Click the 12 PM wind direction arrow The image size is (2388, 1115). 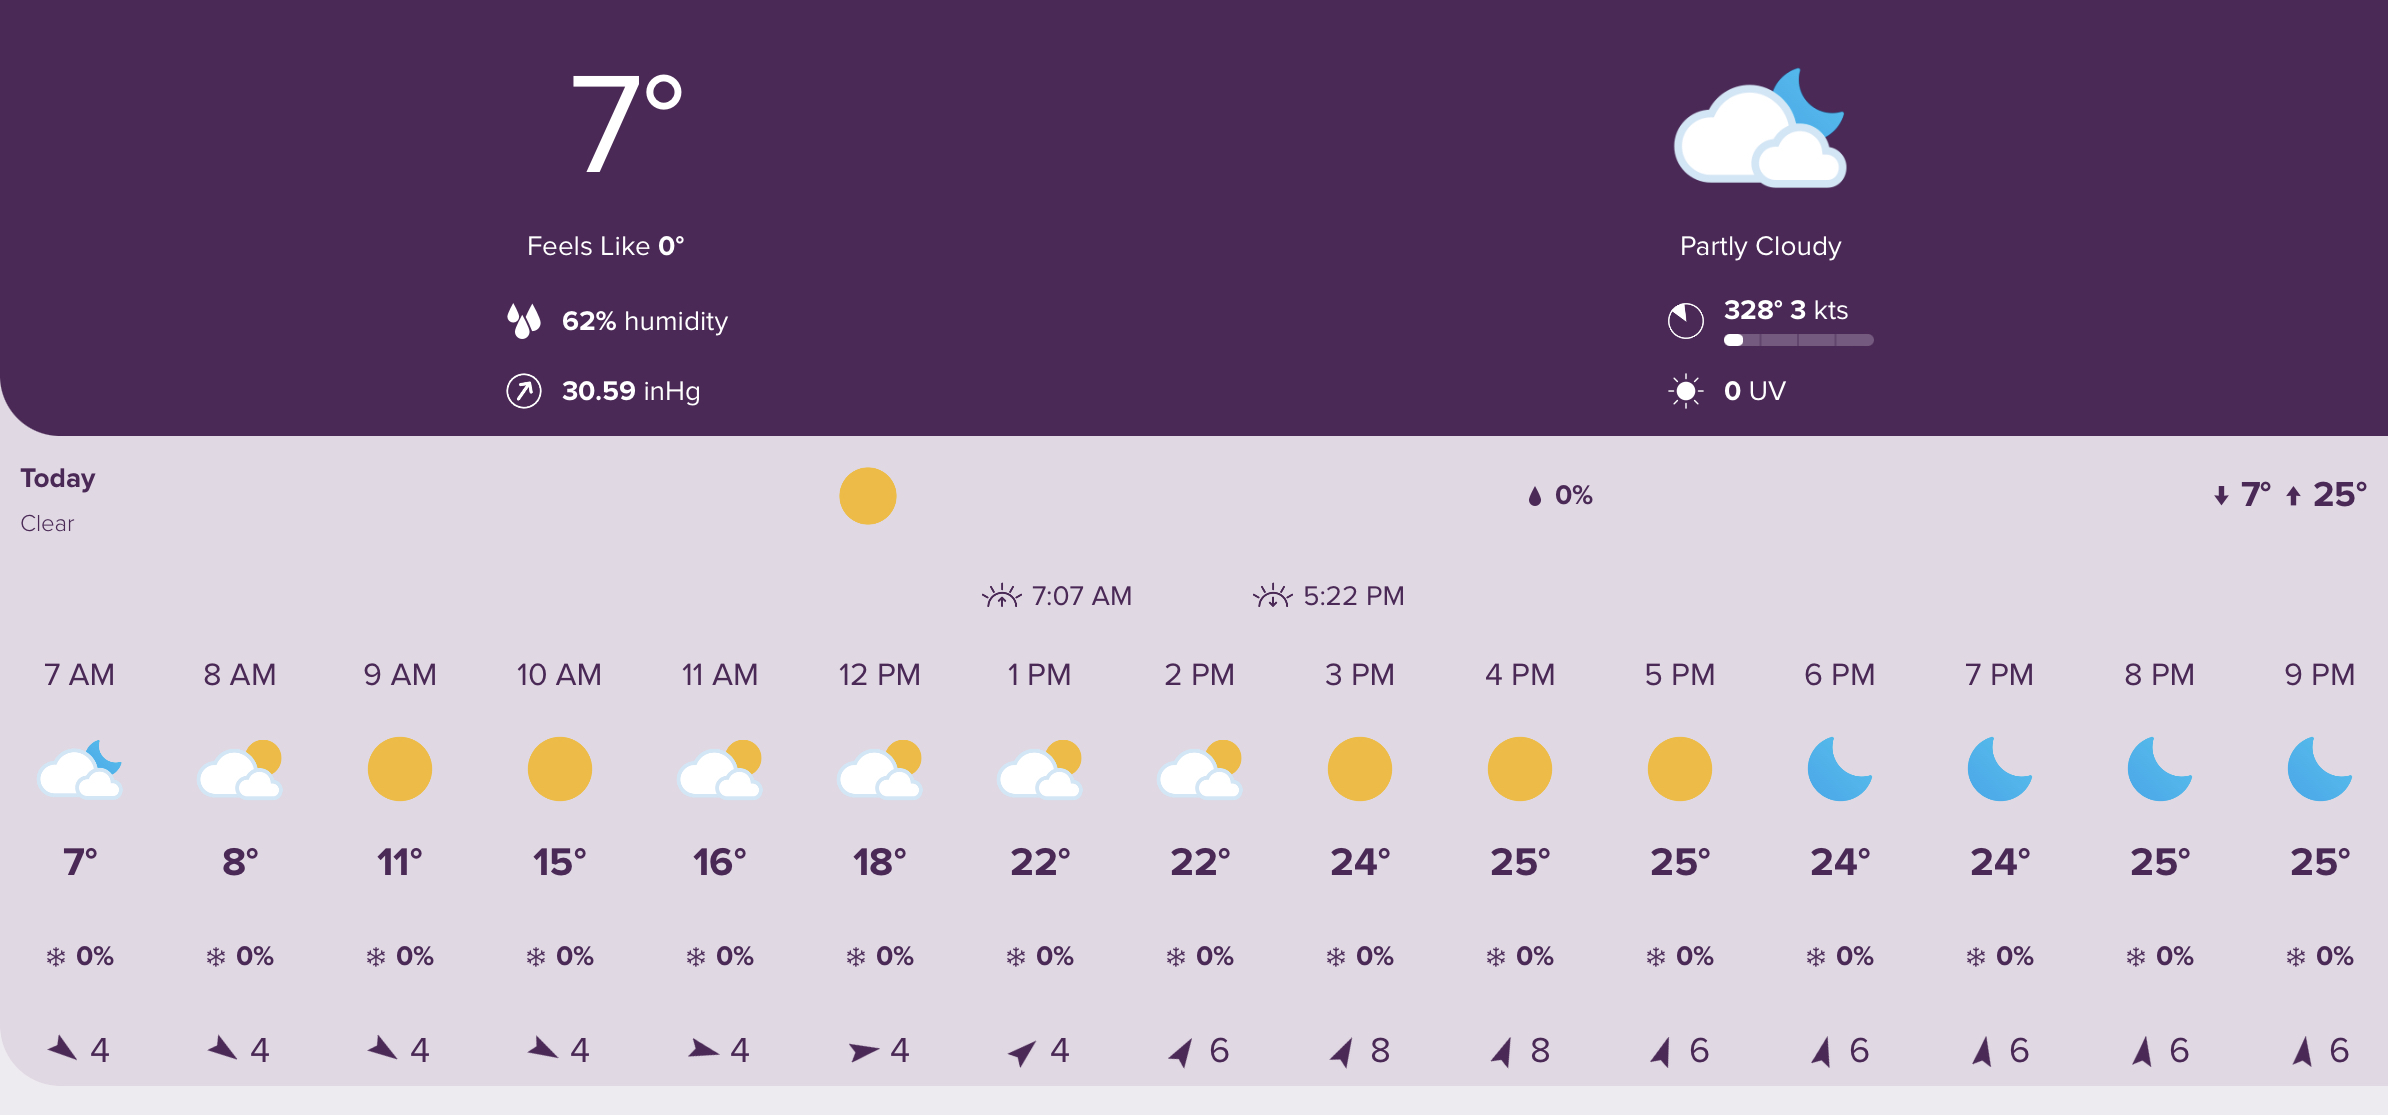[863, 1051]
